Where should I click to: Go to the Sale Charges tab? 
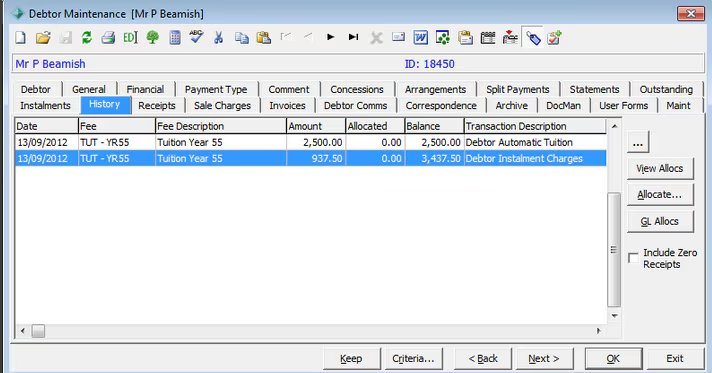tap(222, 105)
